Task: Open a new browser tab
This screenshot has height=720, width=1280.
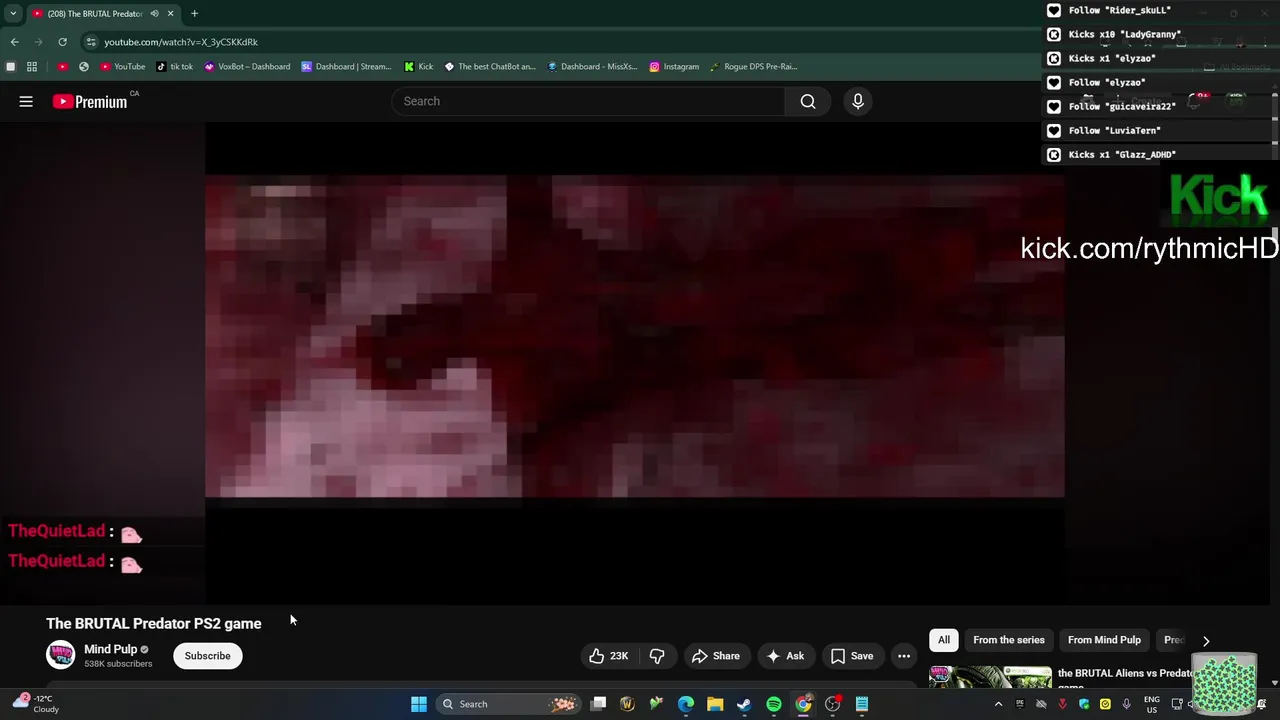Action: pyautogui.click(x=194, y=13)
